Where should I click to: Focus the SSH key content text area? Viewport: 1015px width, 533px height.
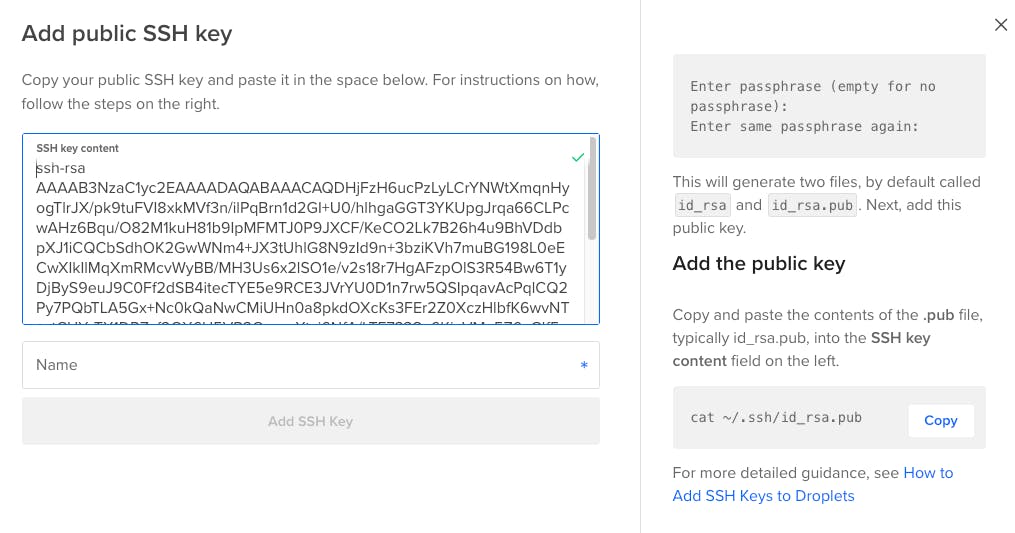tap(300, 240)
